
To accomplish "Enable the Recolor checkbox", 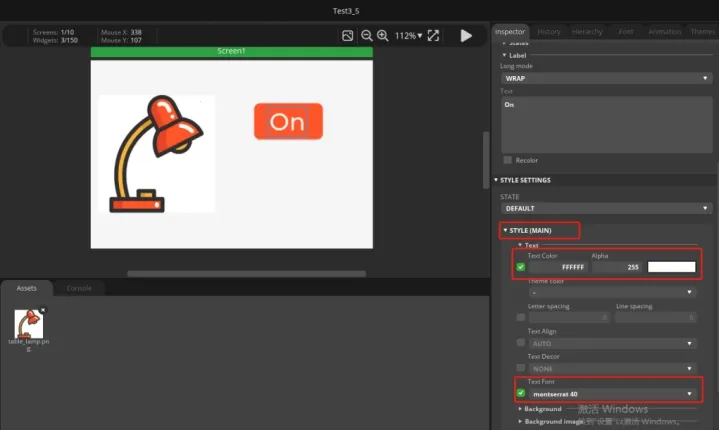I will [x=508, y=160].
